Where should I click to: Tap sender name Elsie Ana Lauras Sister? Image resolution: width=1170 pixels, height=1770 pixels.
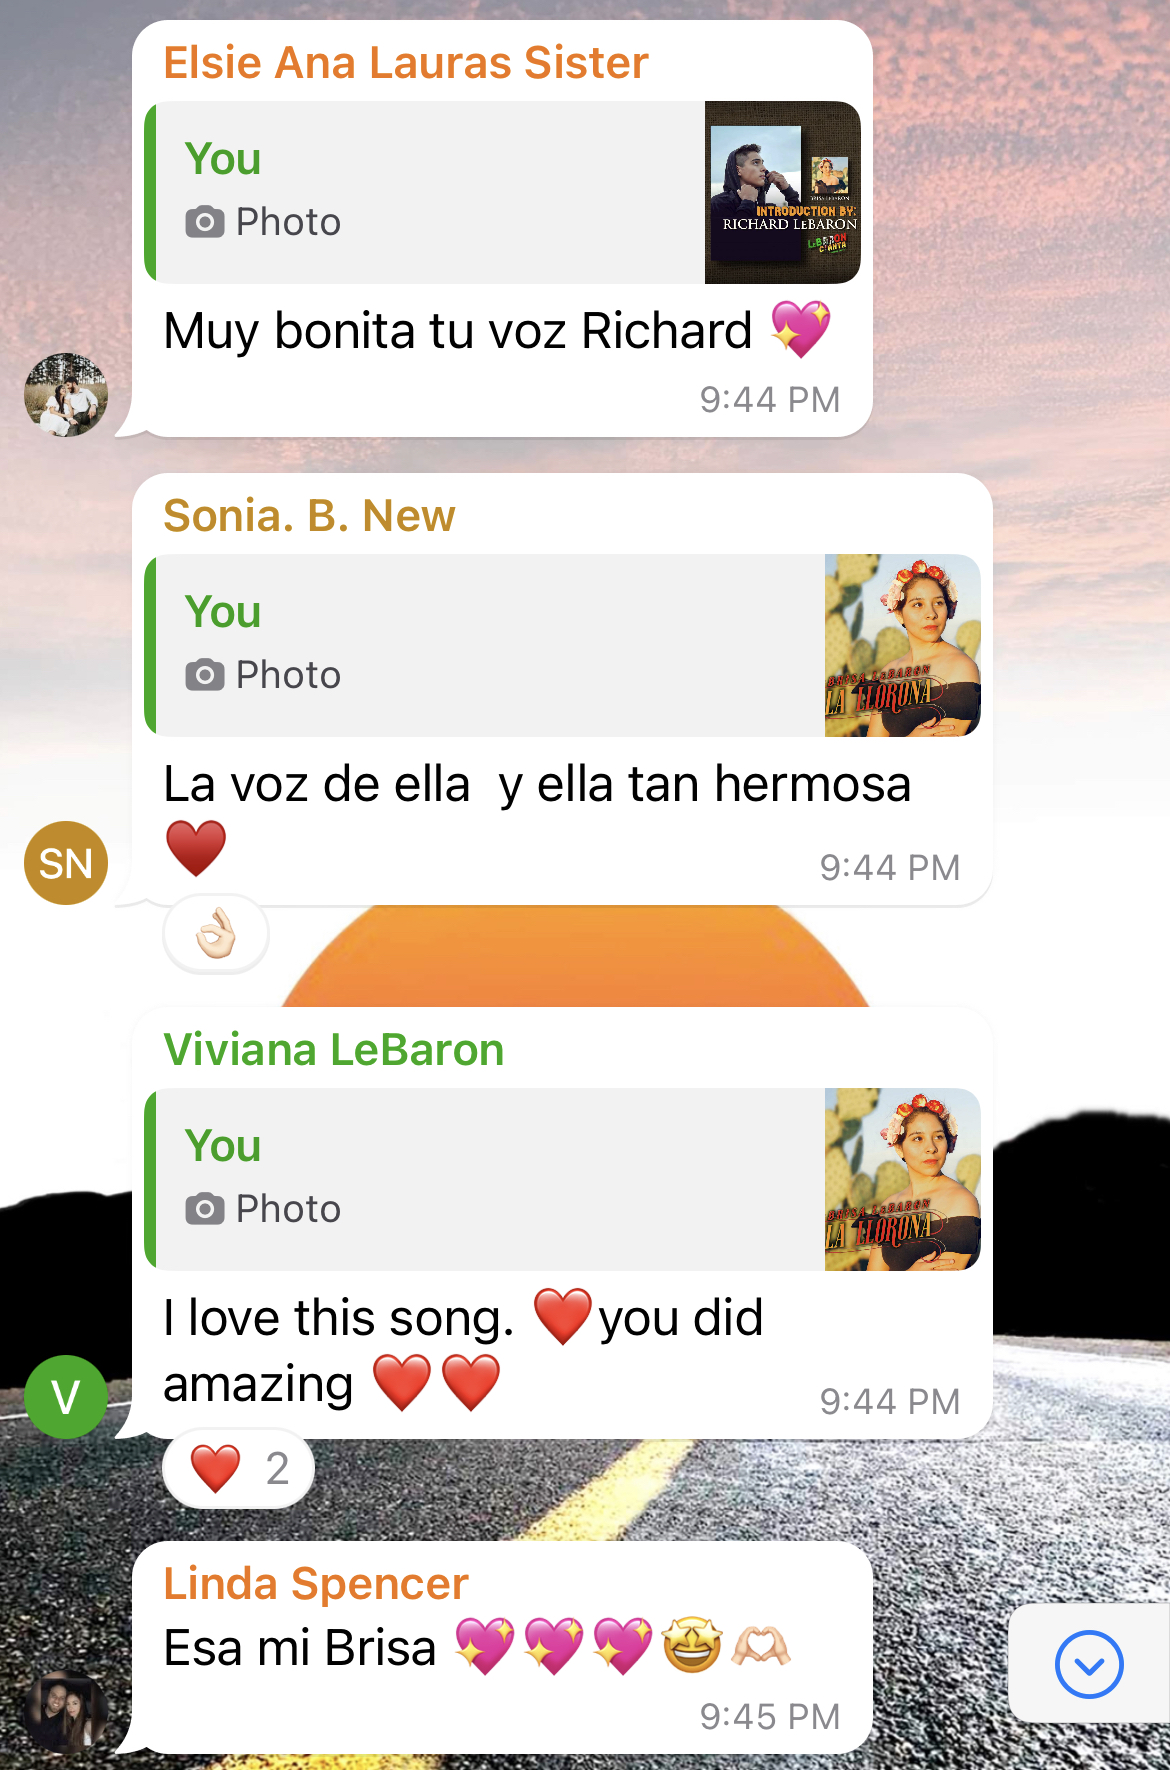point(406,62)
